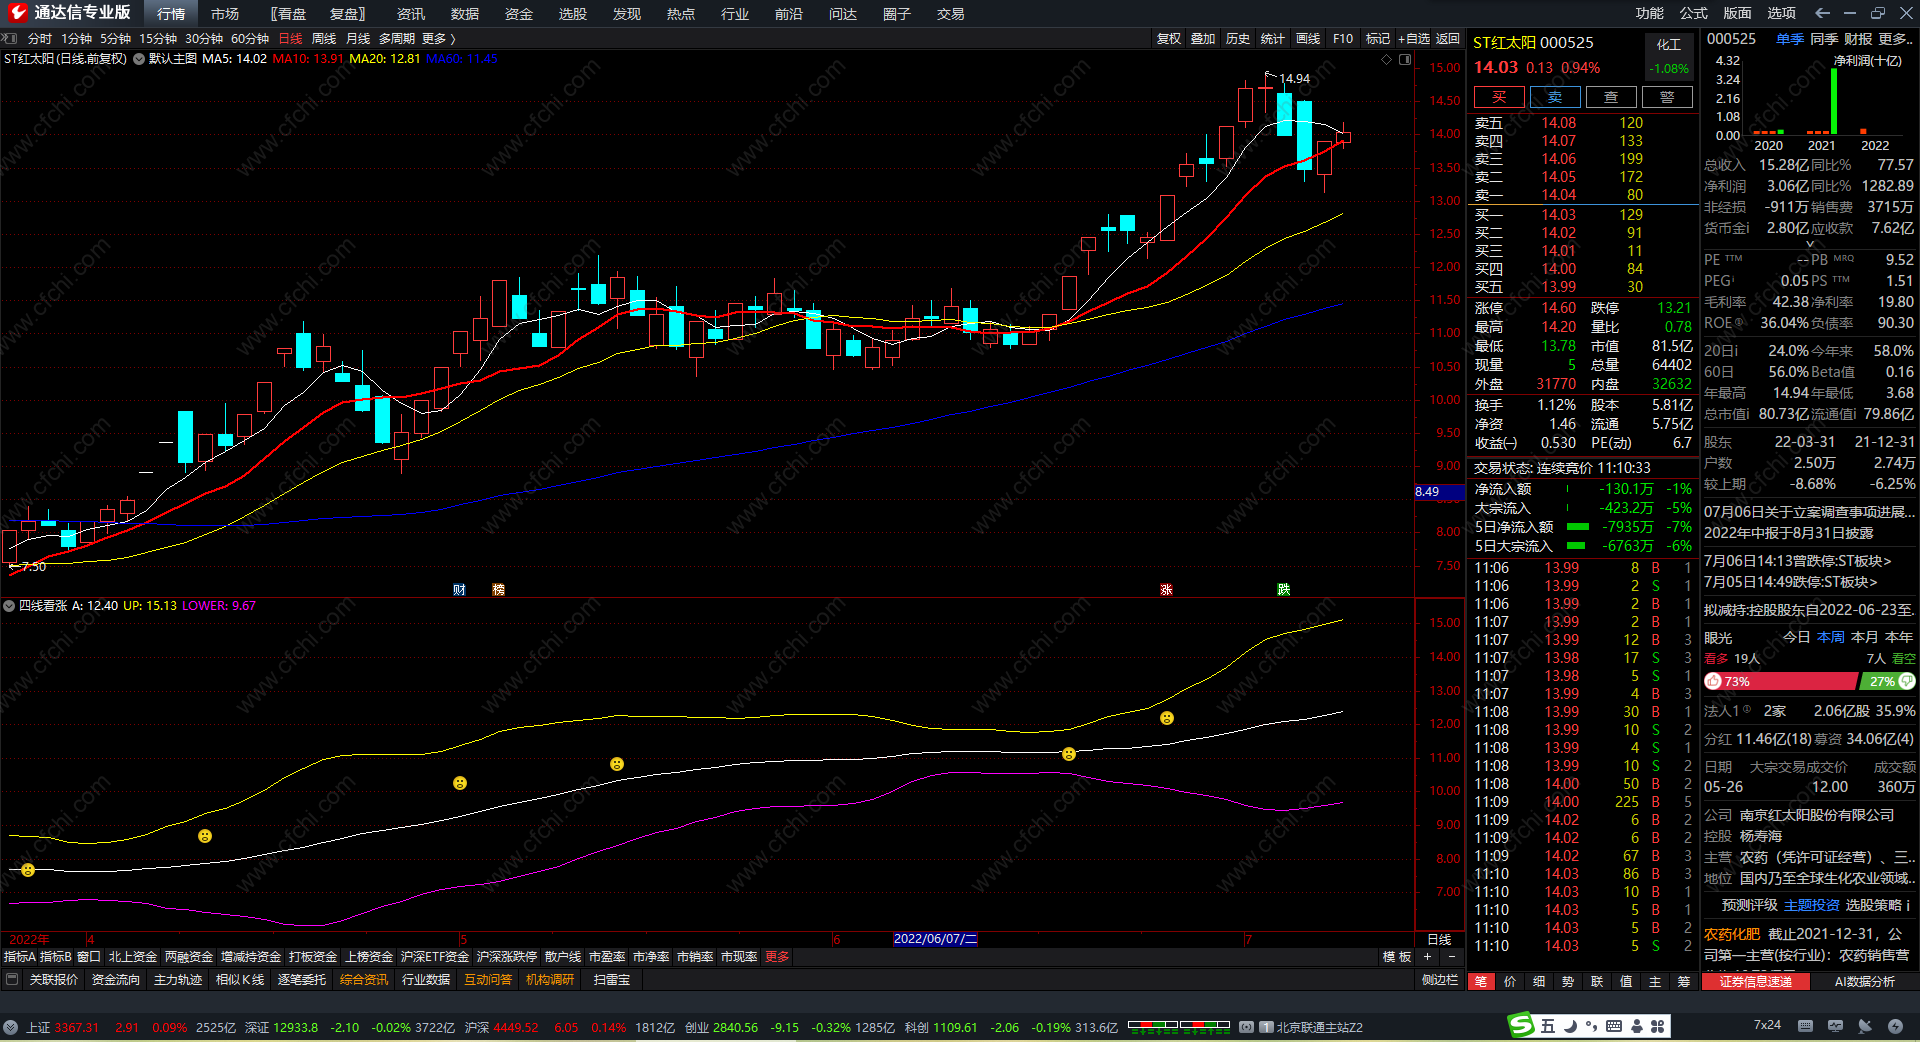Open the 模板 template menu

pyautogui.click(x=1397, y=957)
